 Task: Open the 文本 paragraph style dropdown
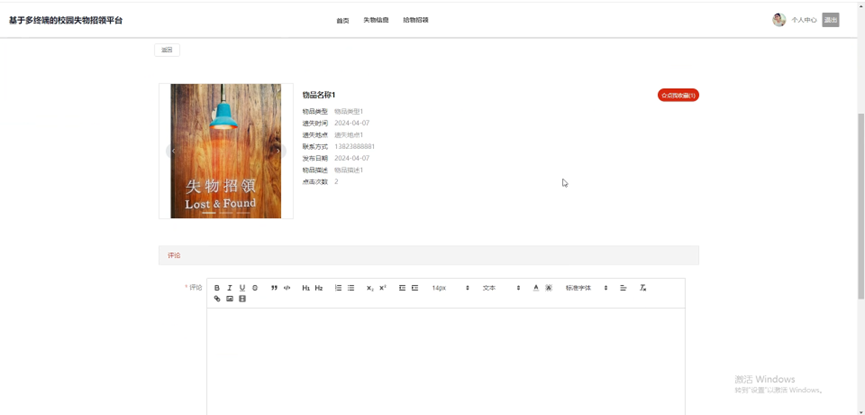click(501, 288)
